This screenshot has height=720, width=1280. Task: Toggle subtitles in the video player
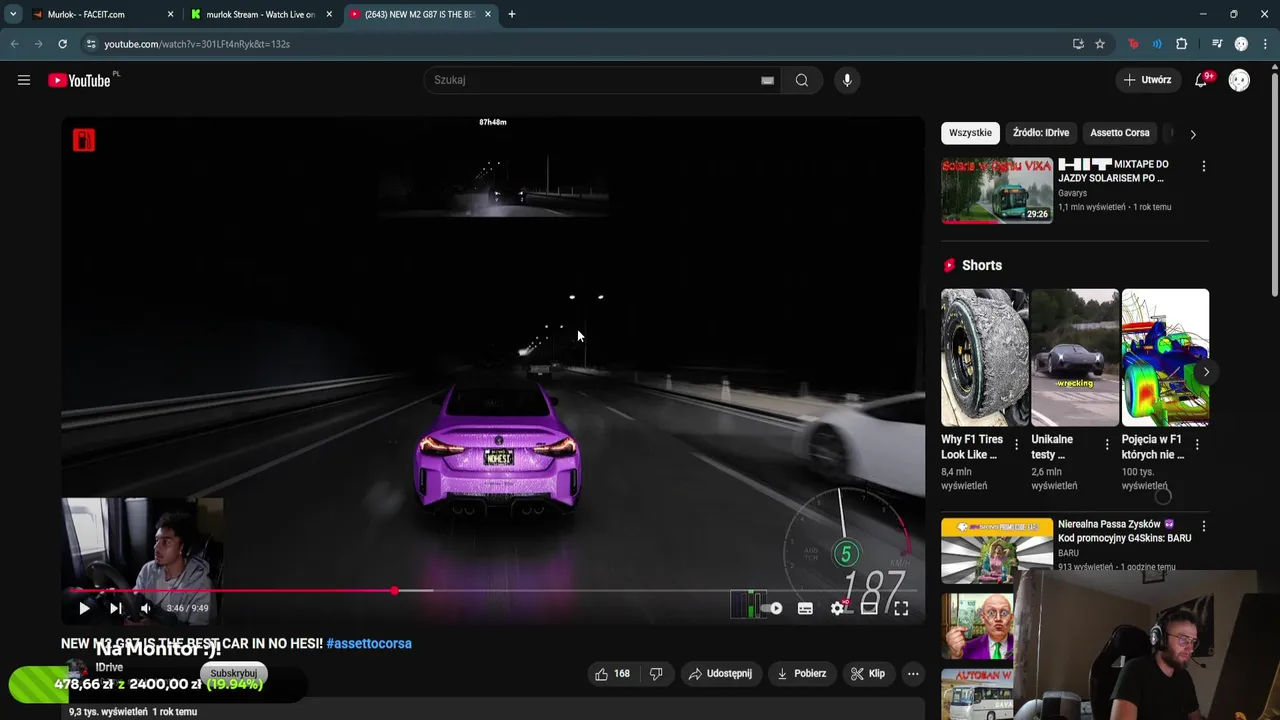(805, 608)
